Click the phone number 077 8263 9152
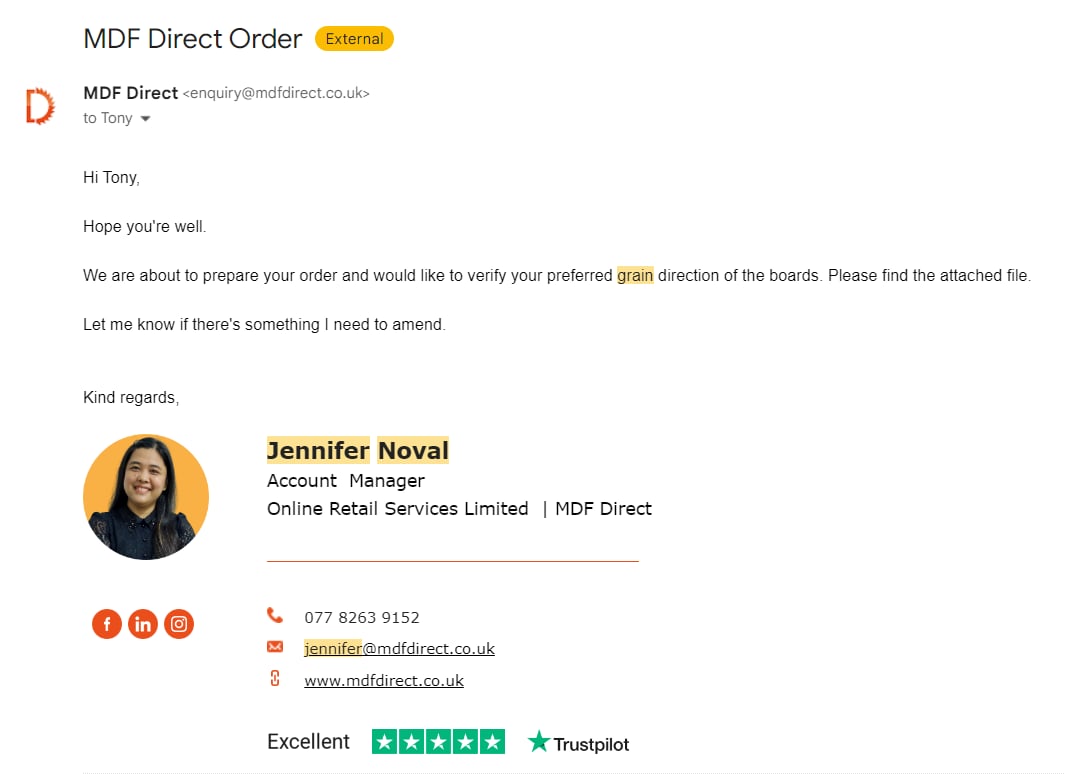 362,617
